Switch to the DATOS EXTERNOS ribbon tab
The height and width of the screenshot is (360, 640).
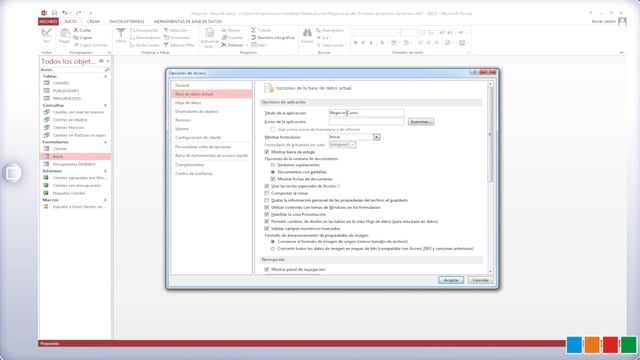[127, 21]
